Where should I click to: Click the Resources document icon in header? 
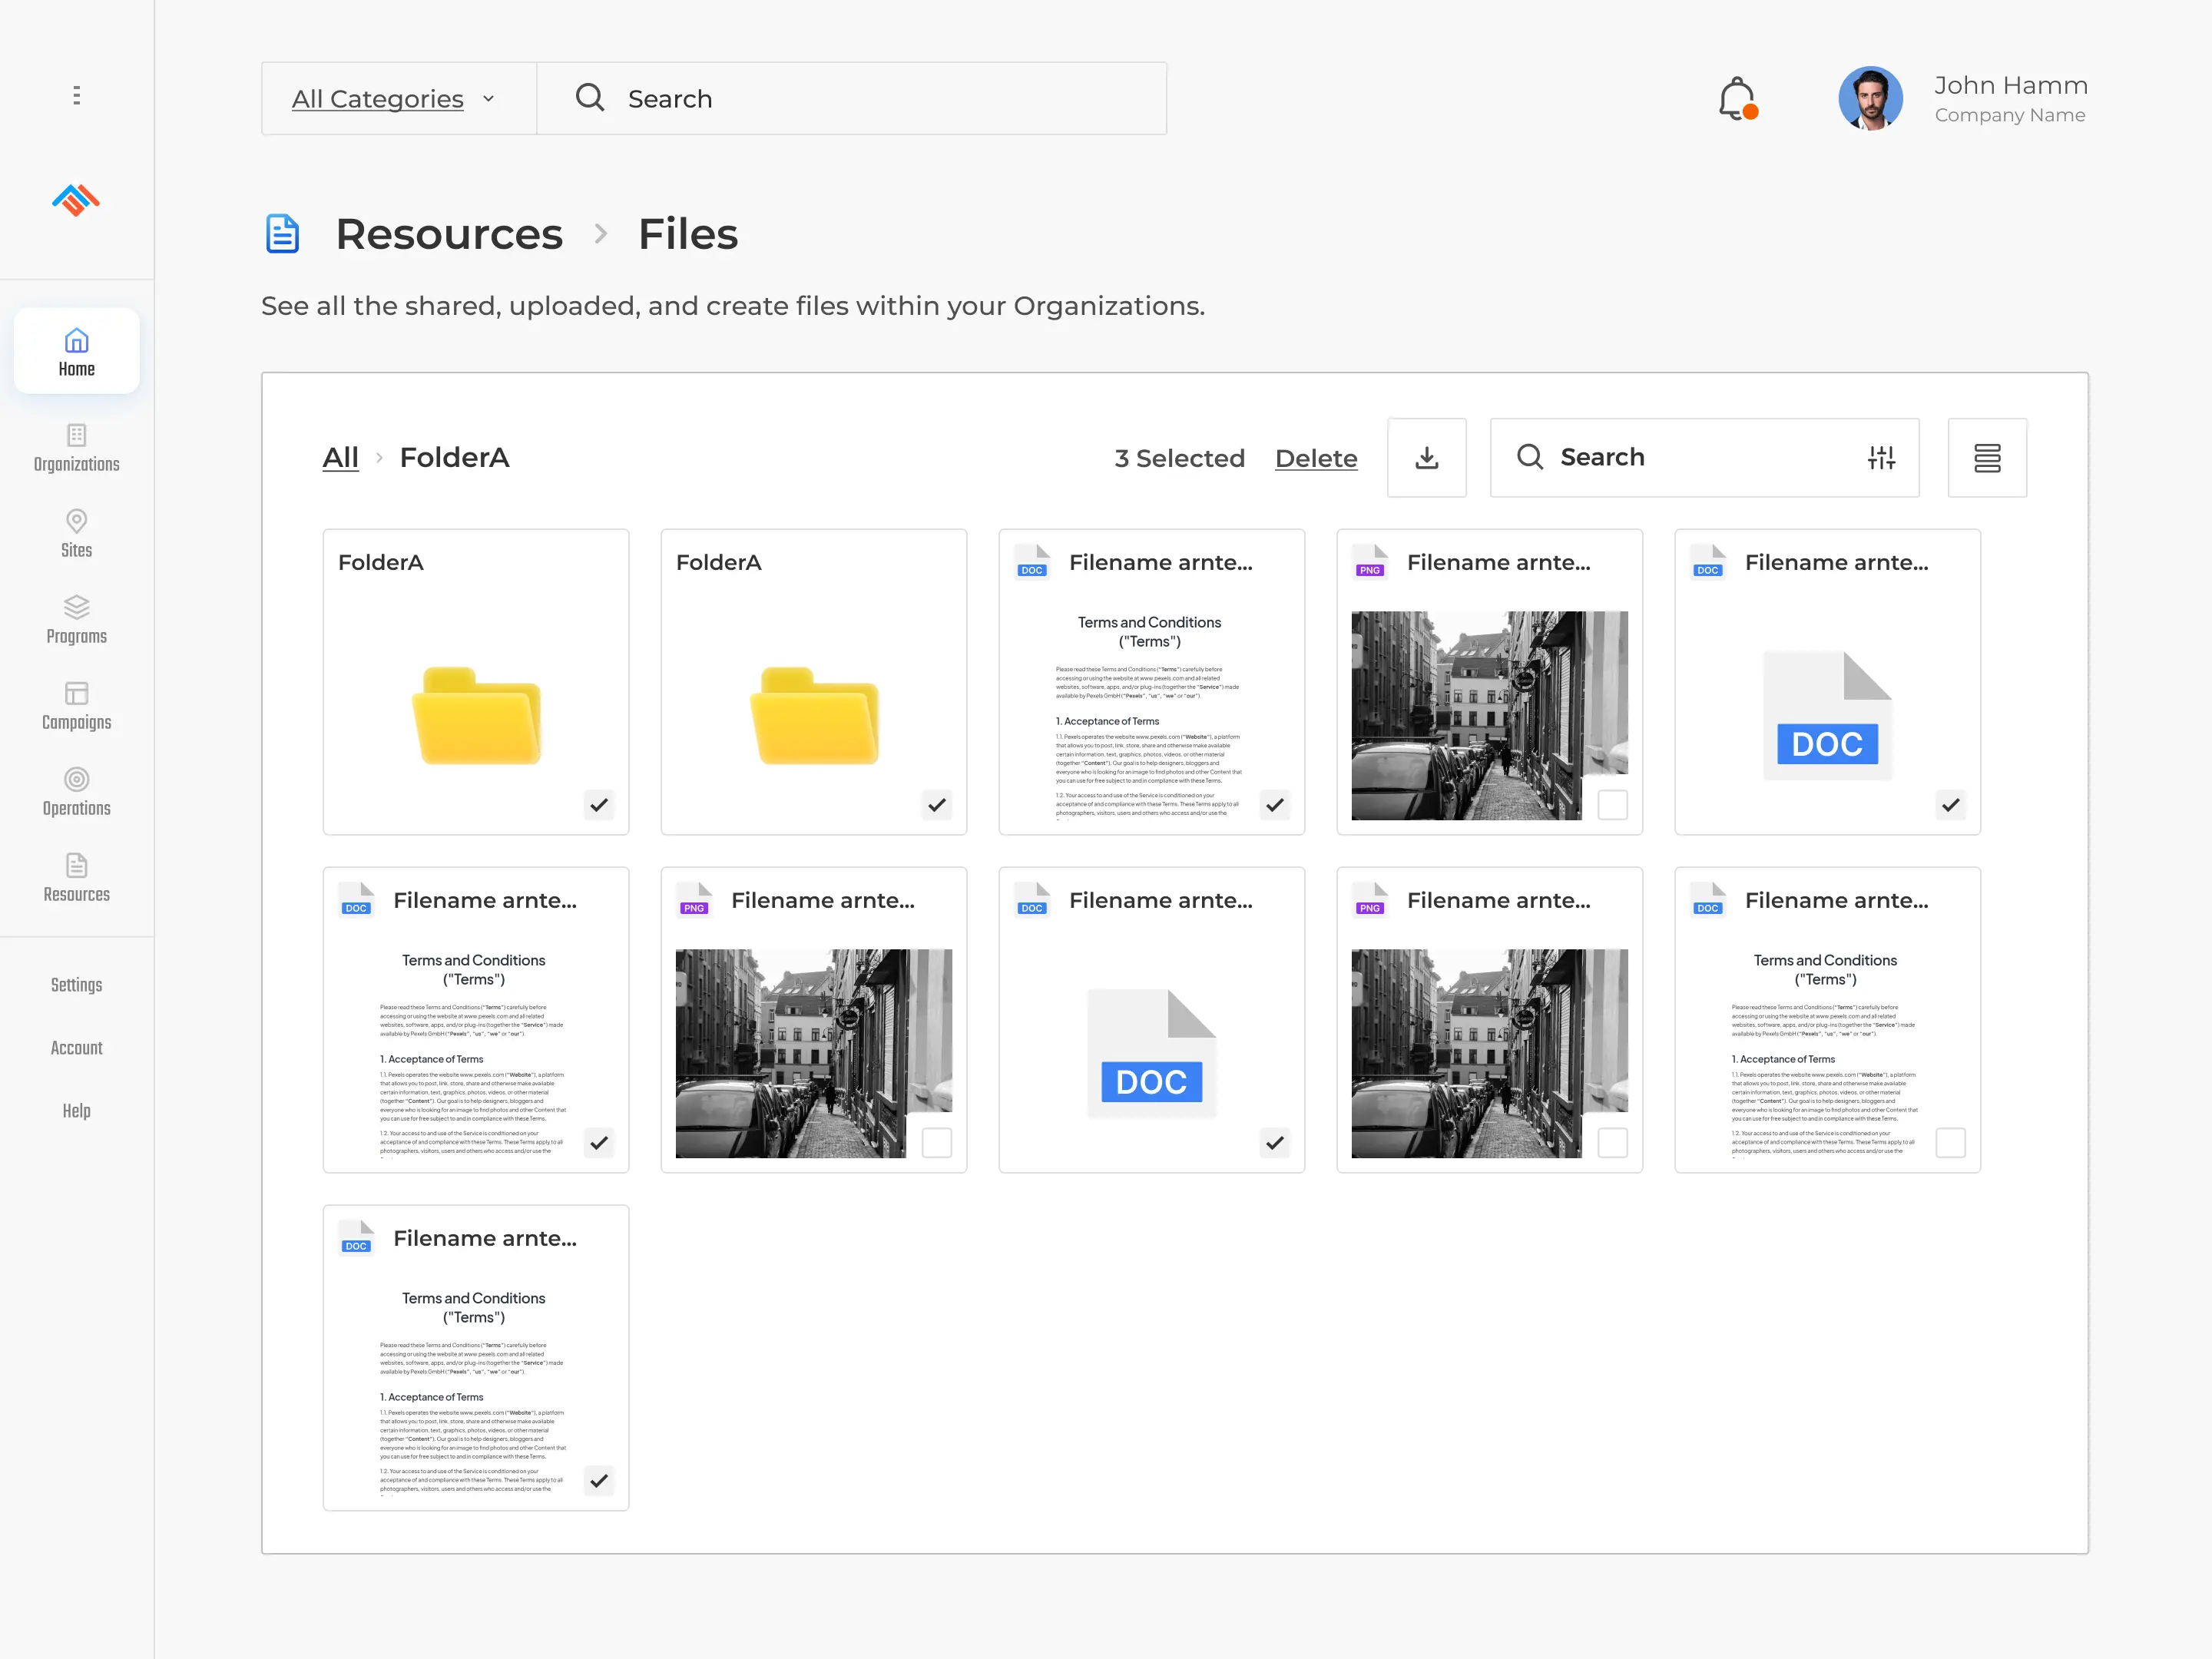pos(282,233)
